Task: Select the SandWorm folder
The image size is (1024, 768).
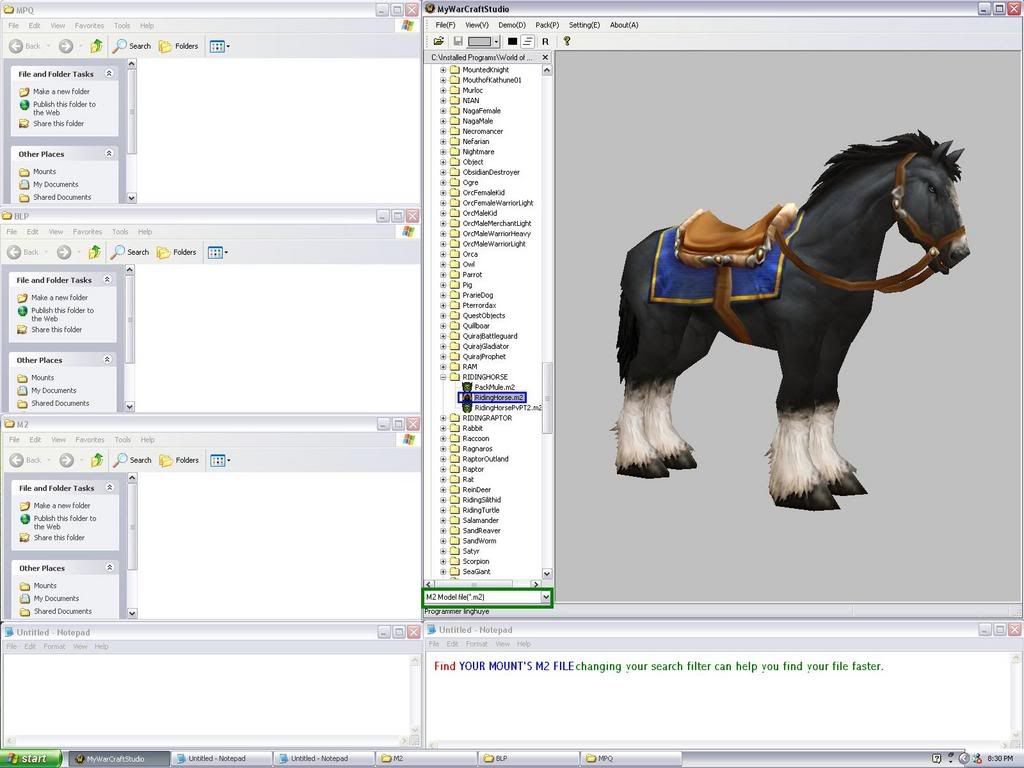Action: (x=479, y=541)
